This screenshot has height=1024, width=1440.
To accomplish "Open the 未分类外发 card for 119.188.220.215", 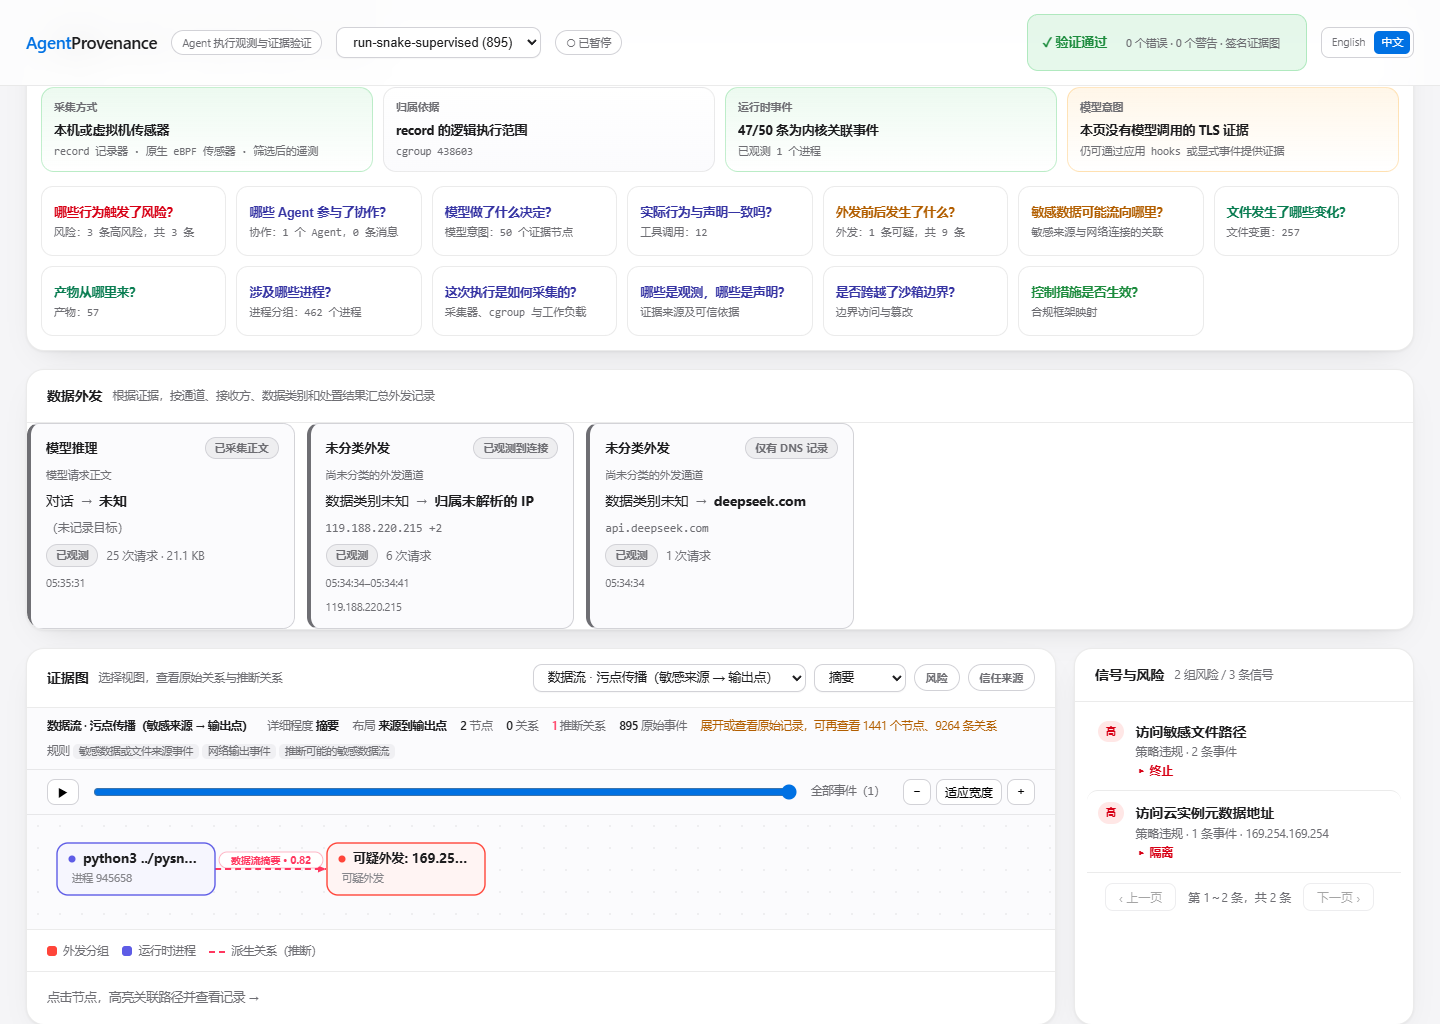I will click(x=440, y=526).
